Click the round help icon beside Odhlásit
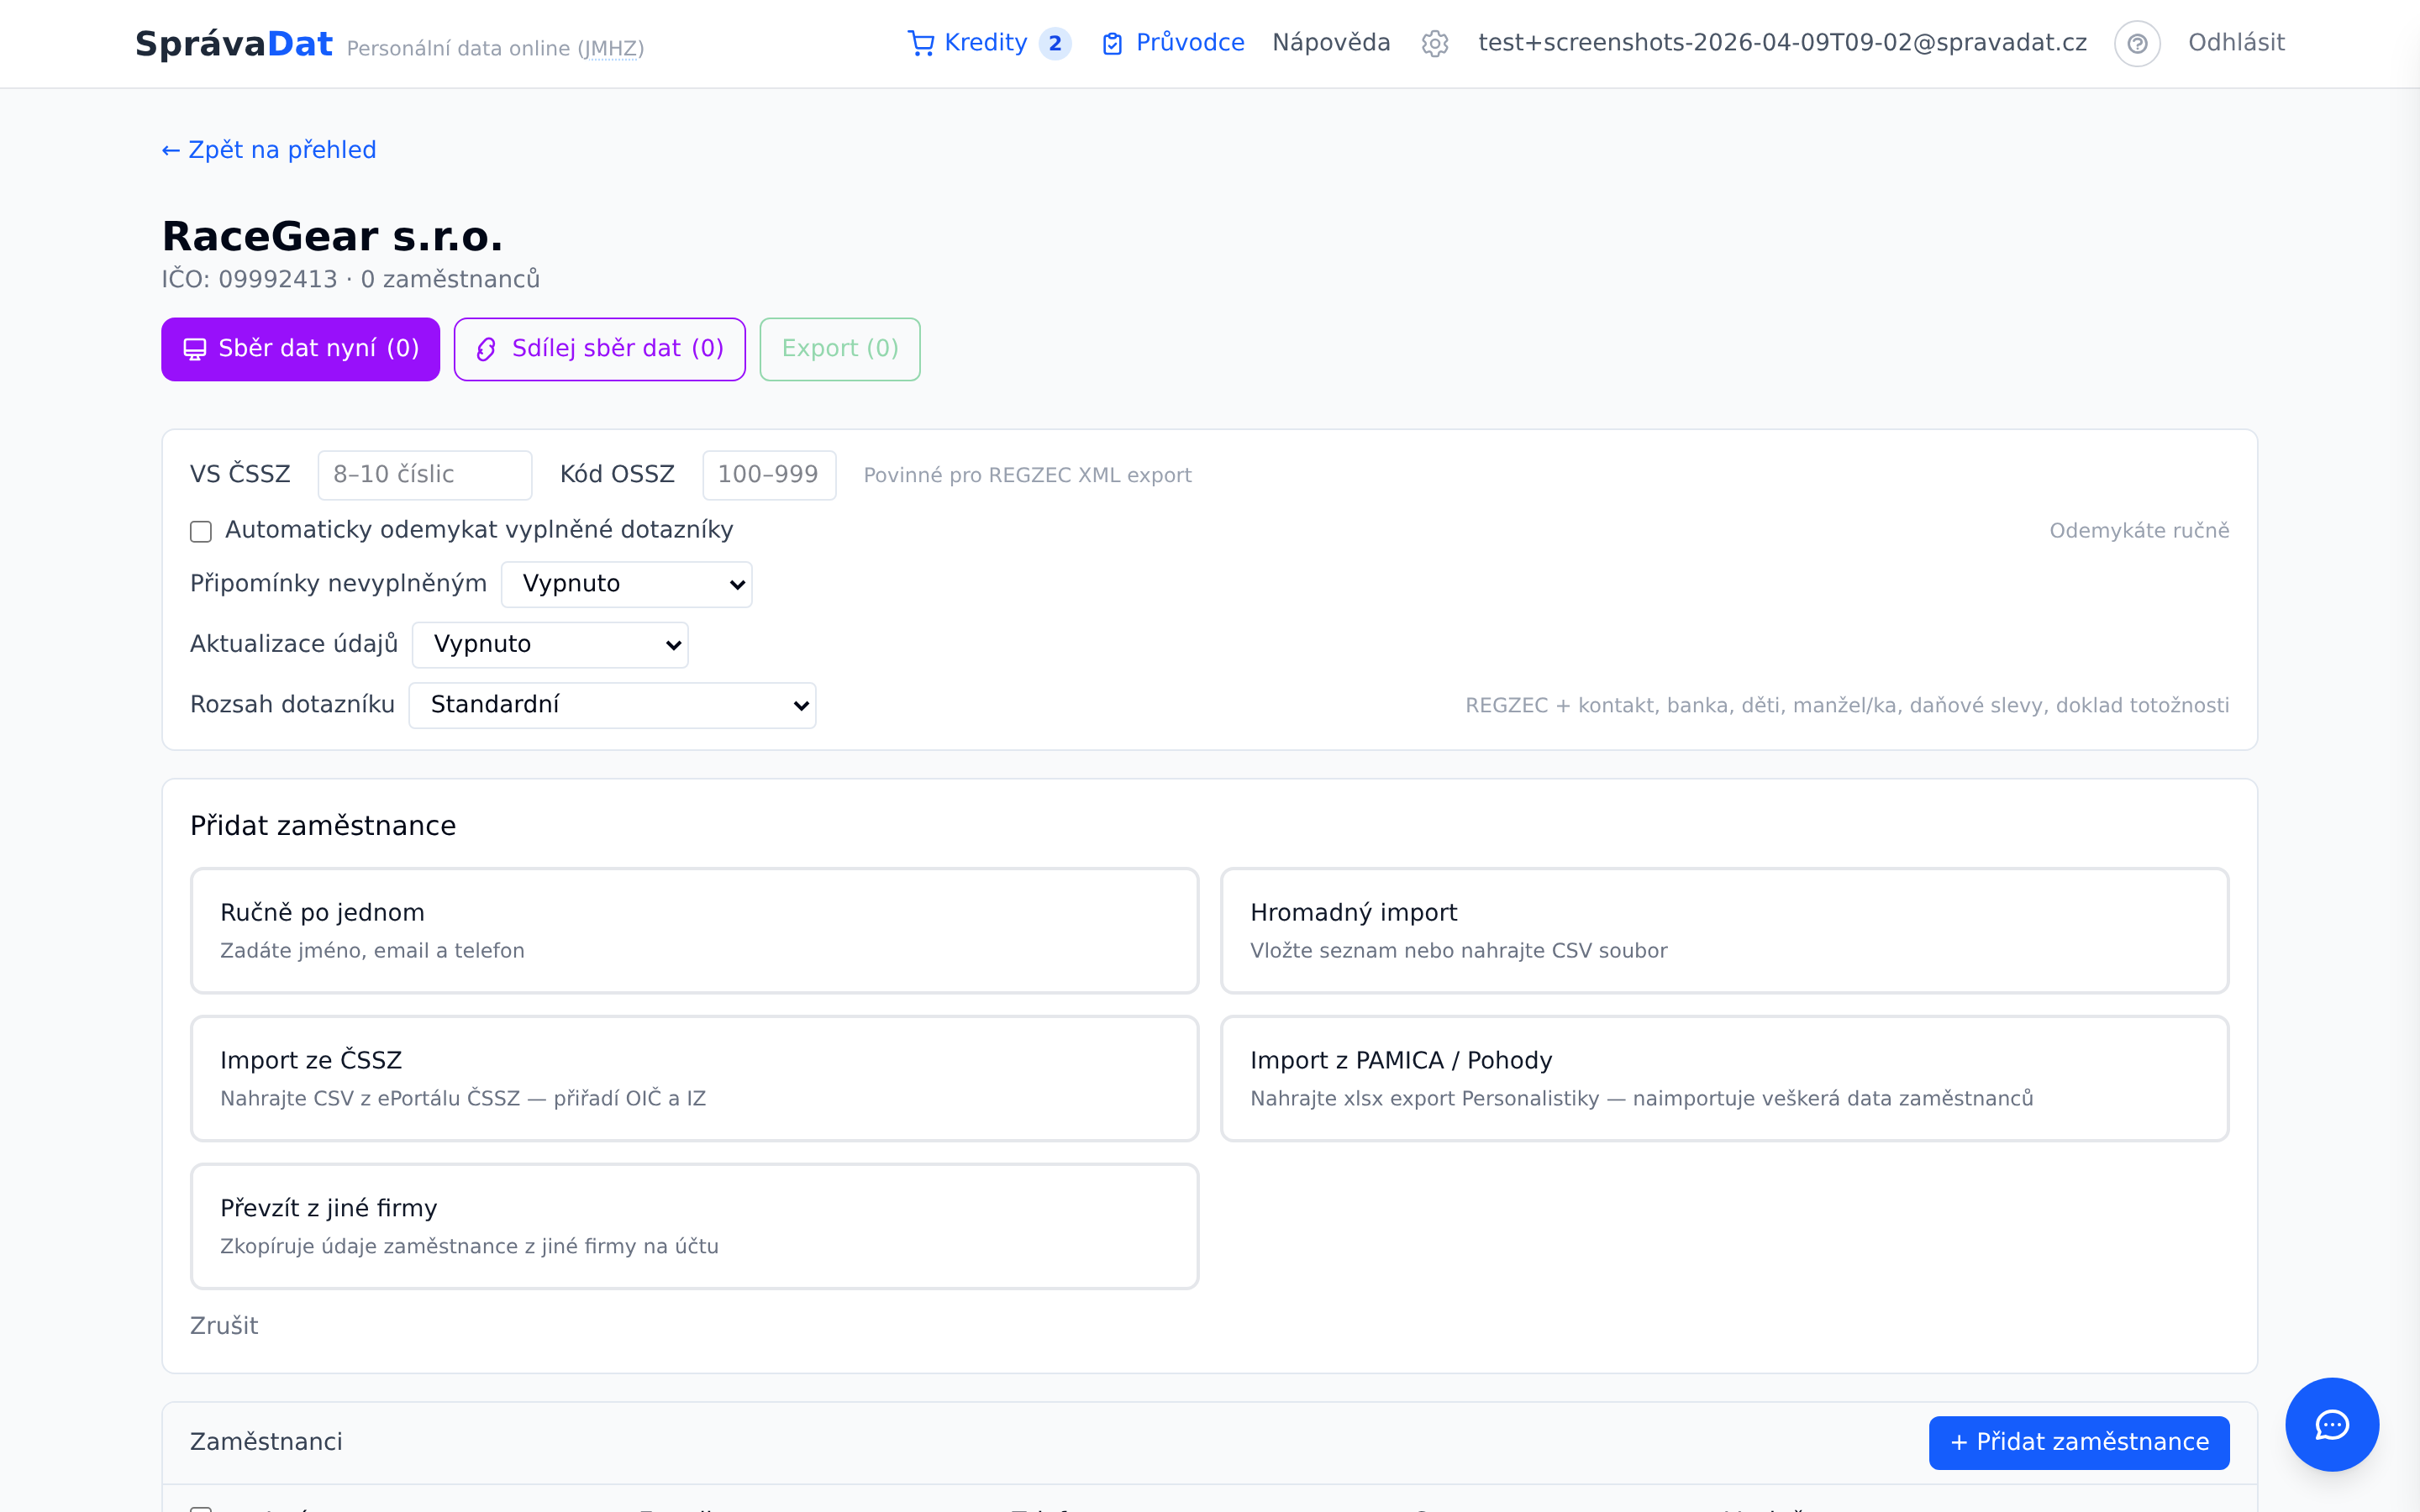 [2137, 43]
